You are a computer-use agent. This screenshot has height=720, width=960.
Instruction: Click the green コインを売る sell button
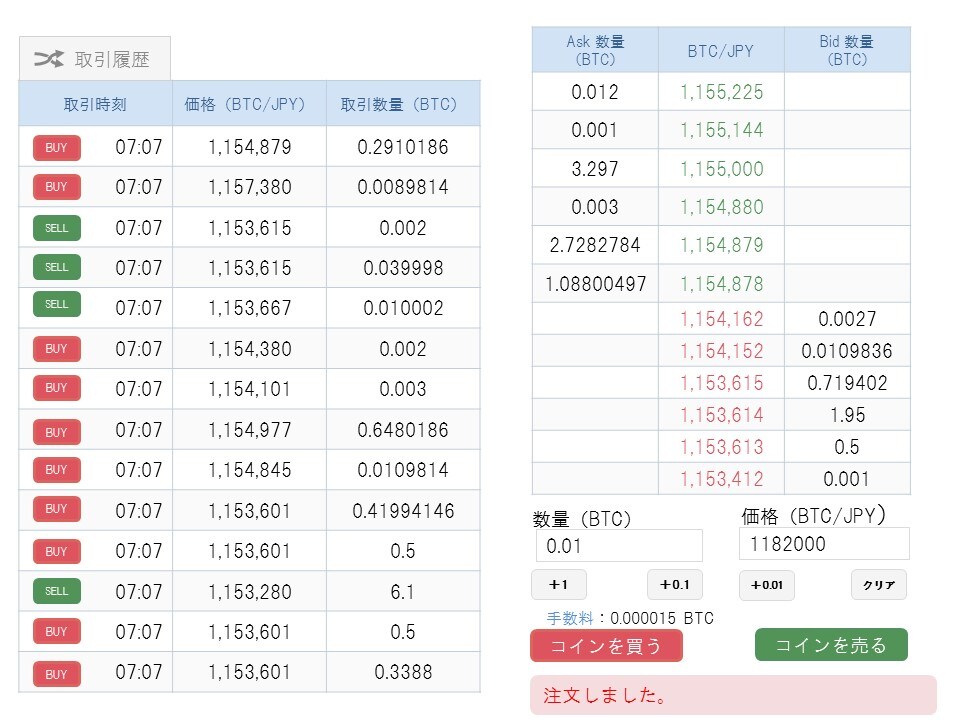click(x=831, y=645)
